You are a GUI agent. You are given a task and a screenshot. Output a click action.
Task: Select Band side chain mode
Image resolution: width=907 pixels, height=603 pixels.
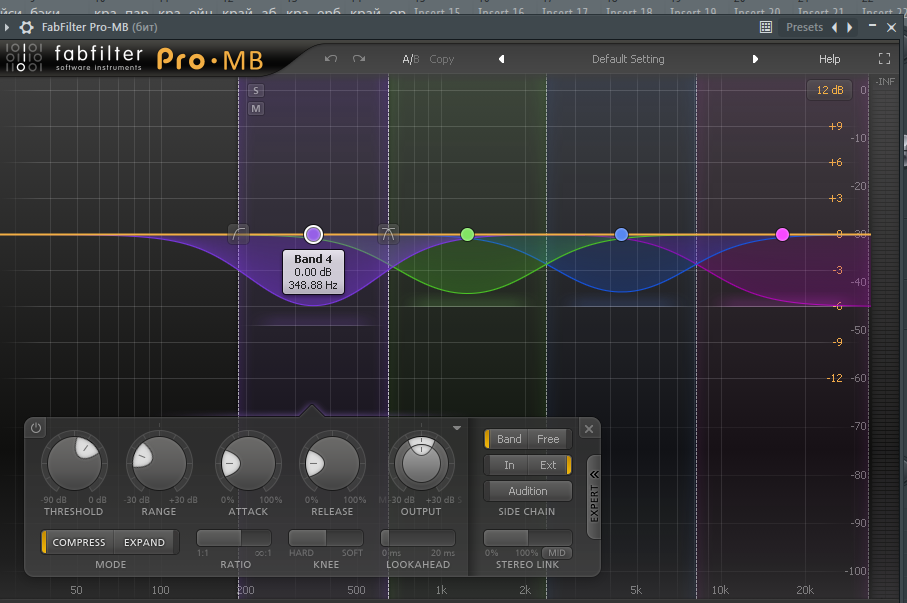coord(509,439)
